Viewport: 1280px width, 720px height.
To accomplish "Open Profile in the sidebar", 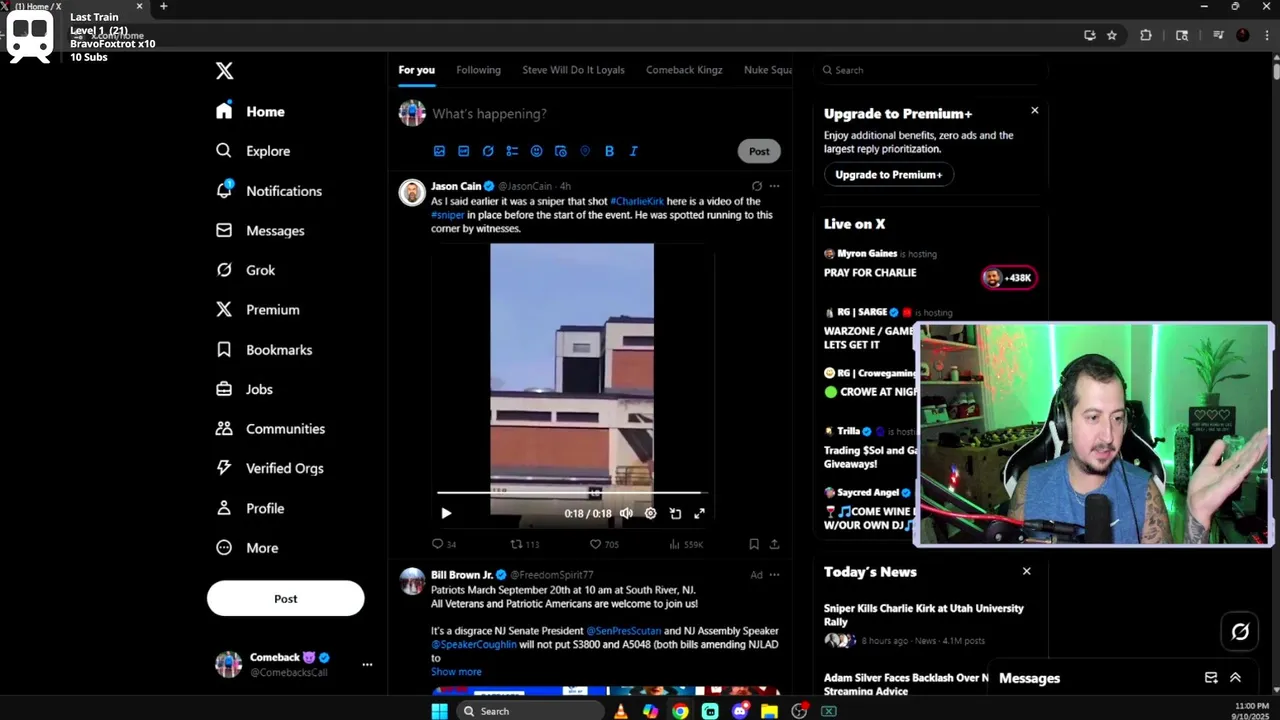I will coord(251,508).
